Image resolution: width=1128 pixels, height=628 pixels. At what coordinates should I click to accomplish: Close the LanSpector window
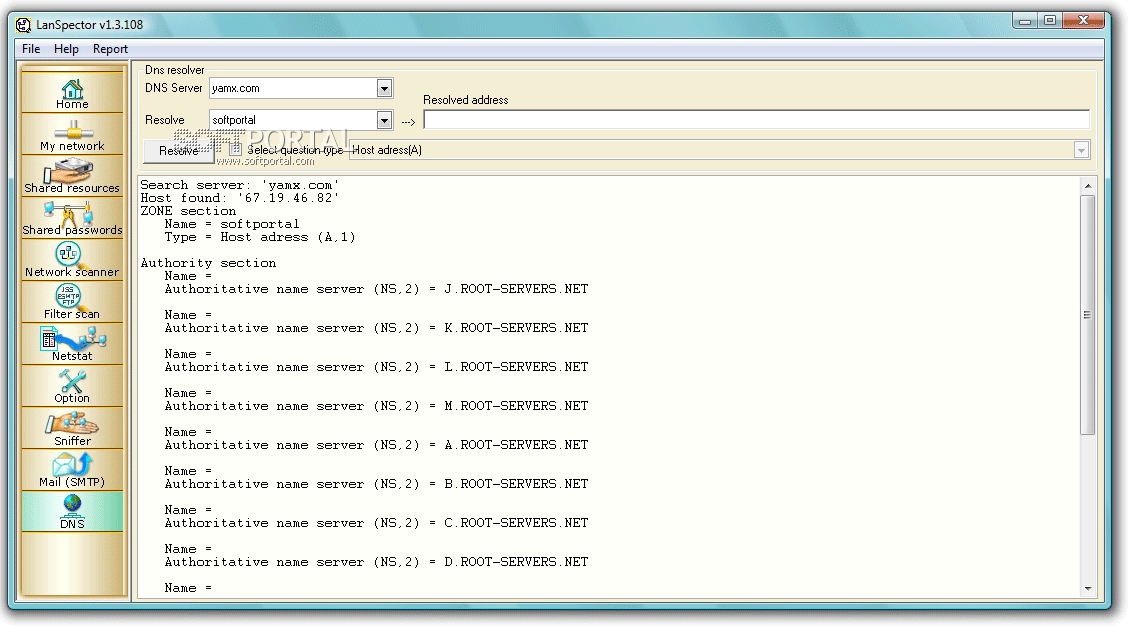tap(1083, 21)
